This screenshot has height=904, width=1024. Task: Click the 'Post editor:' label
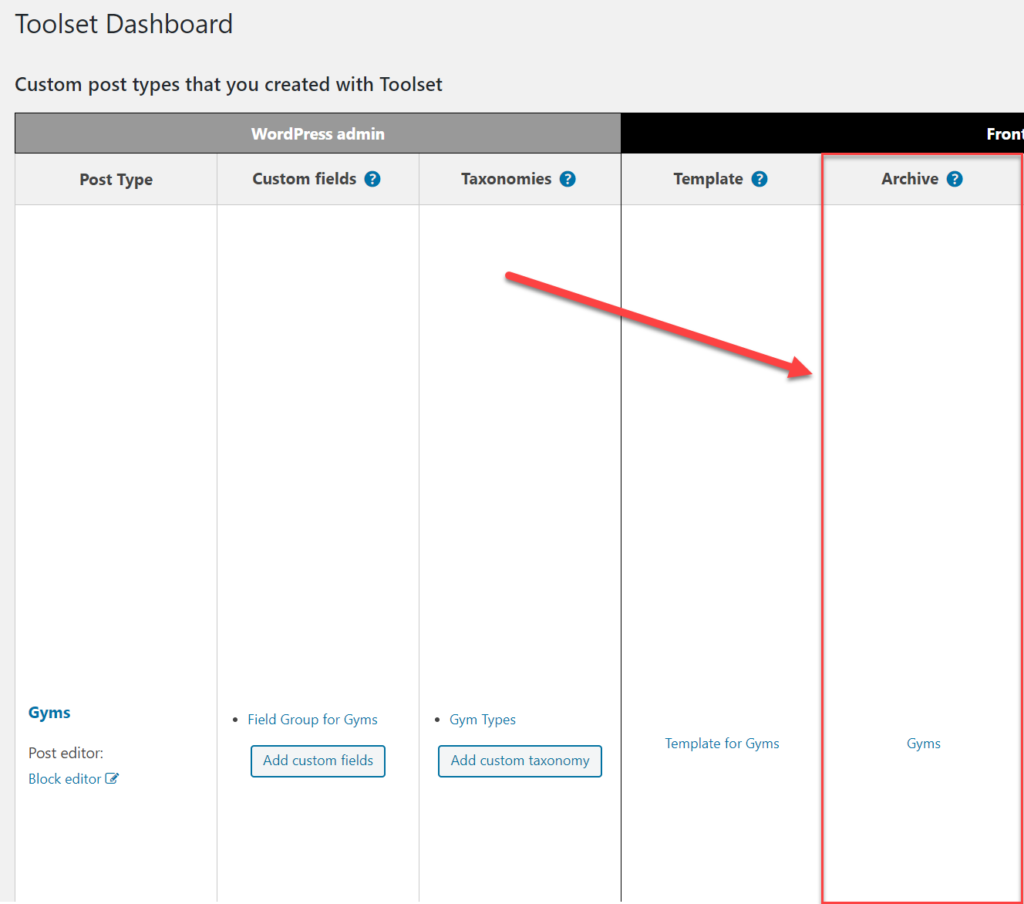point(65,753)
